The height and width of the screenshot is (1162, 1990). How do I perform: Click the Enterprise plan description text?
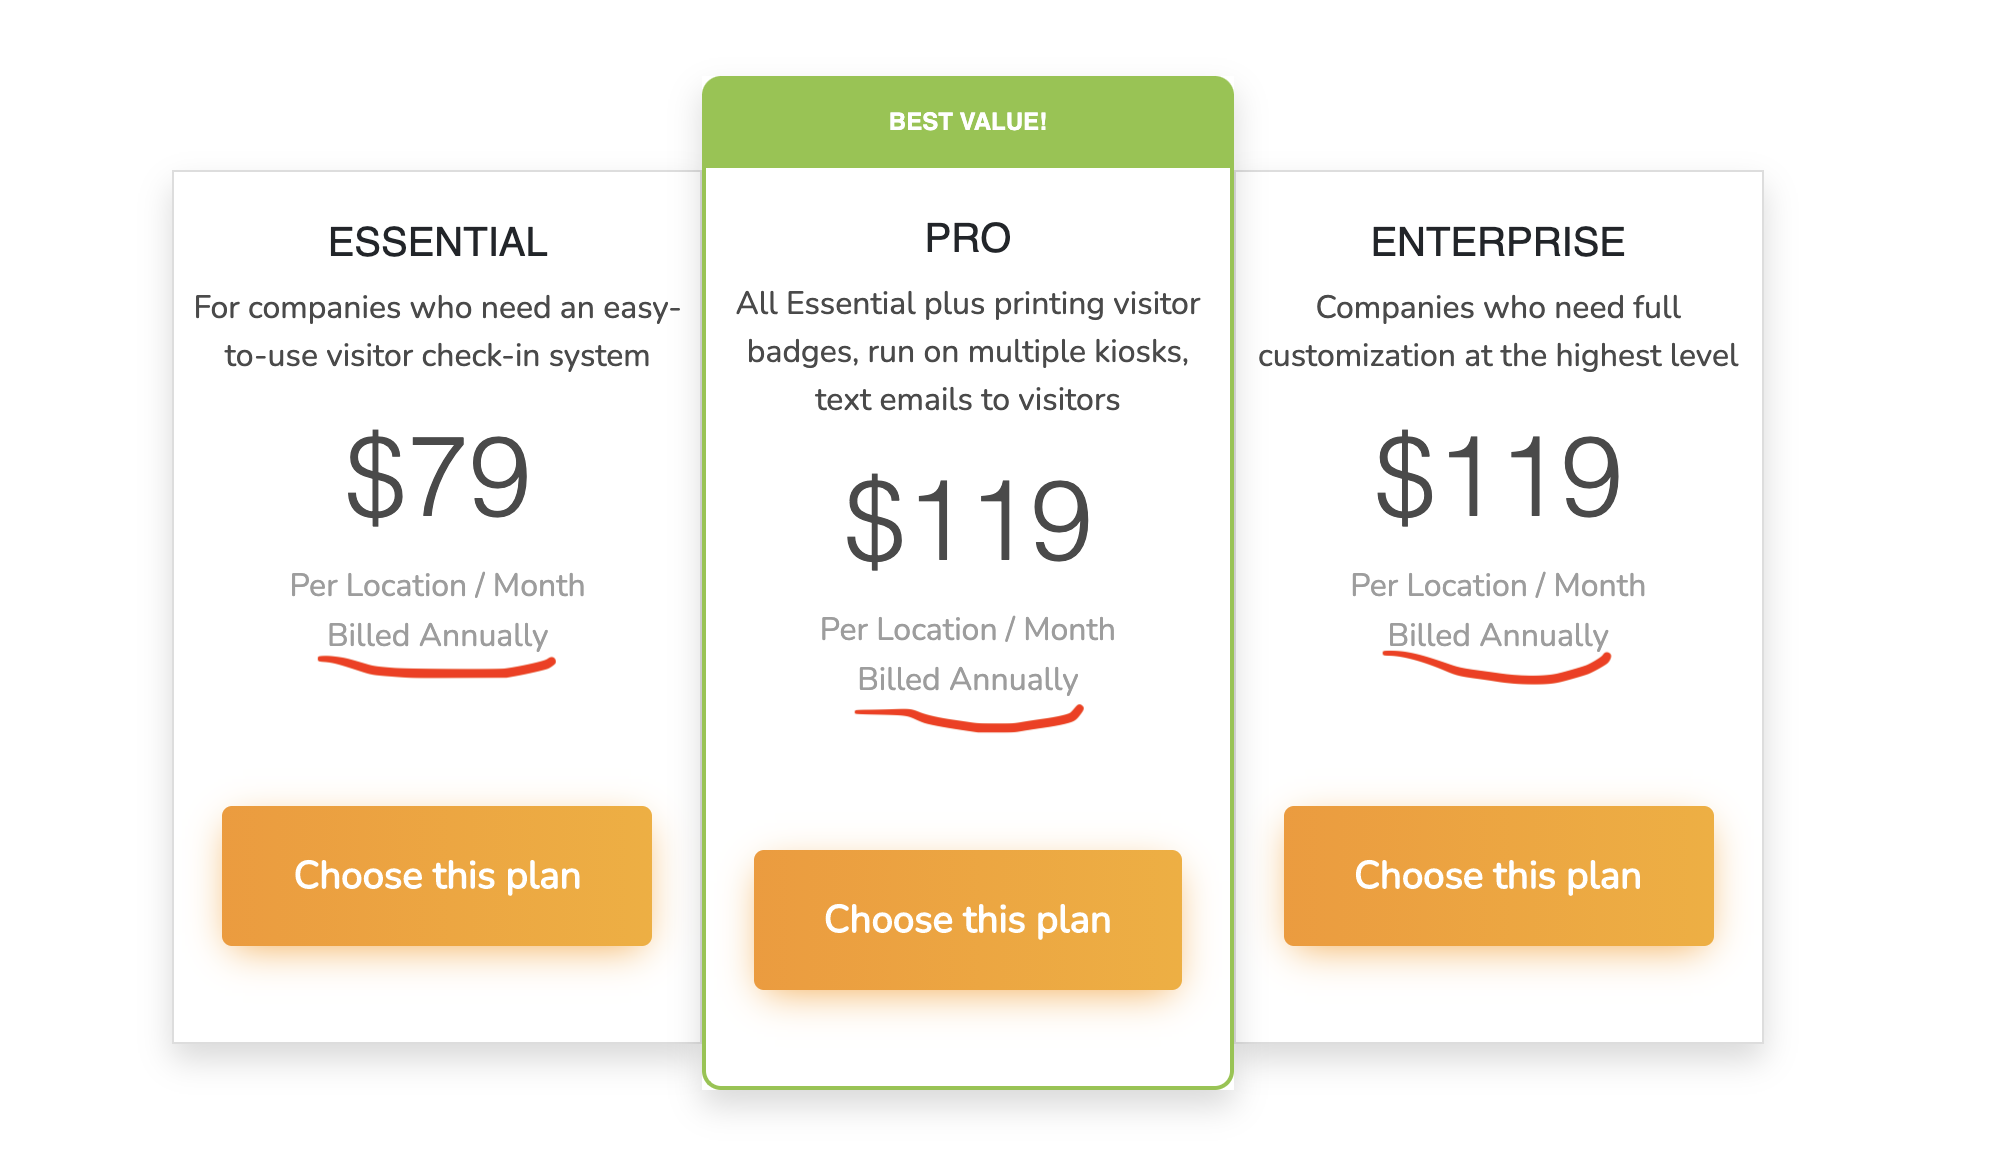click(x=1498, y=331)
